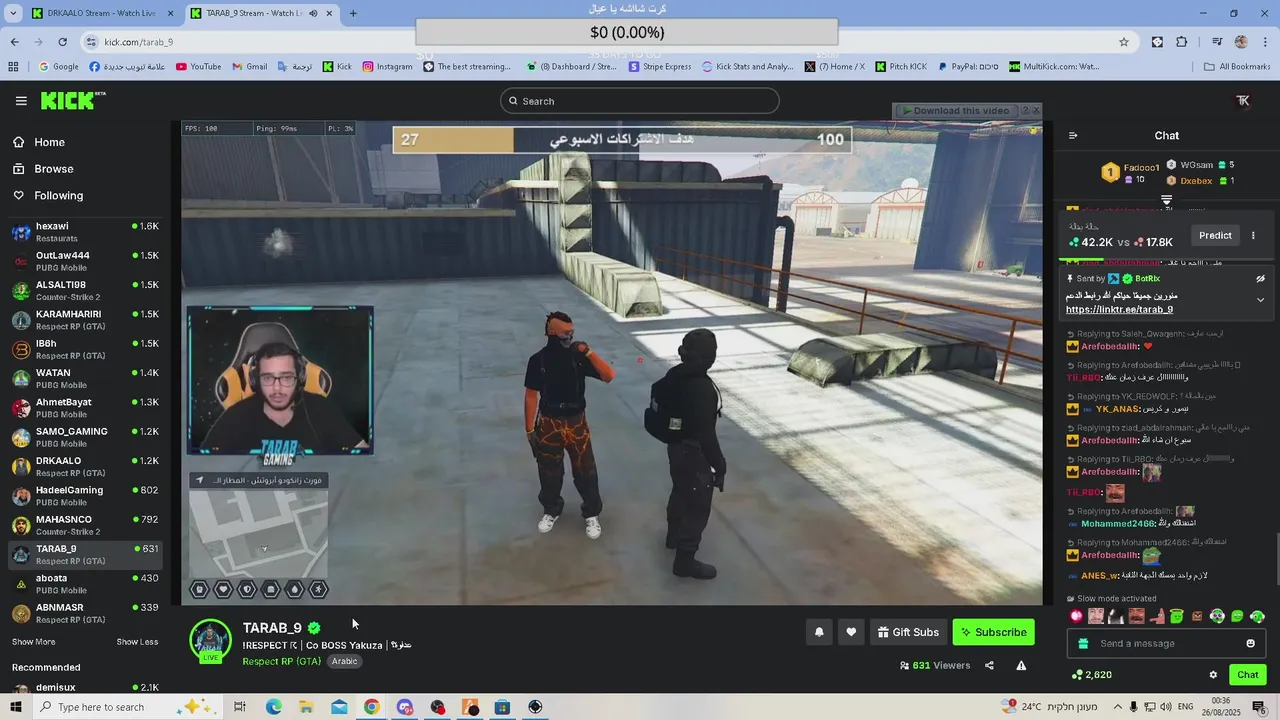
Task: Follow channel using the heart icon
Action: [851, 632]
